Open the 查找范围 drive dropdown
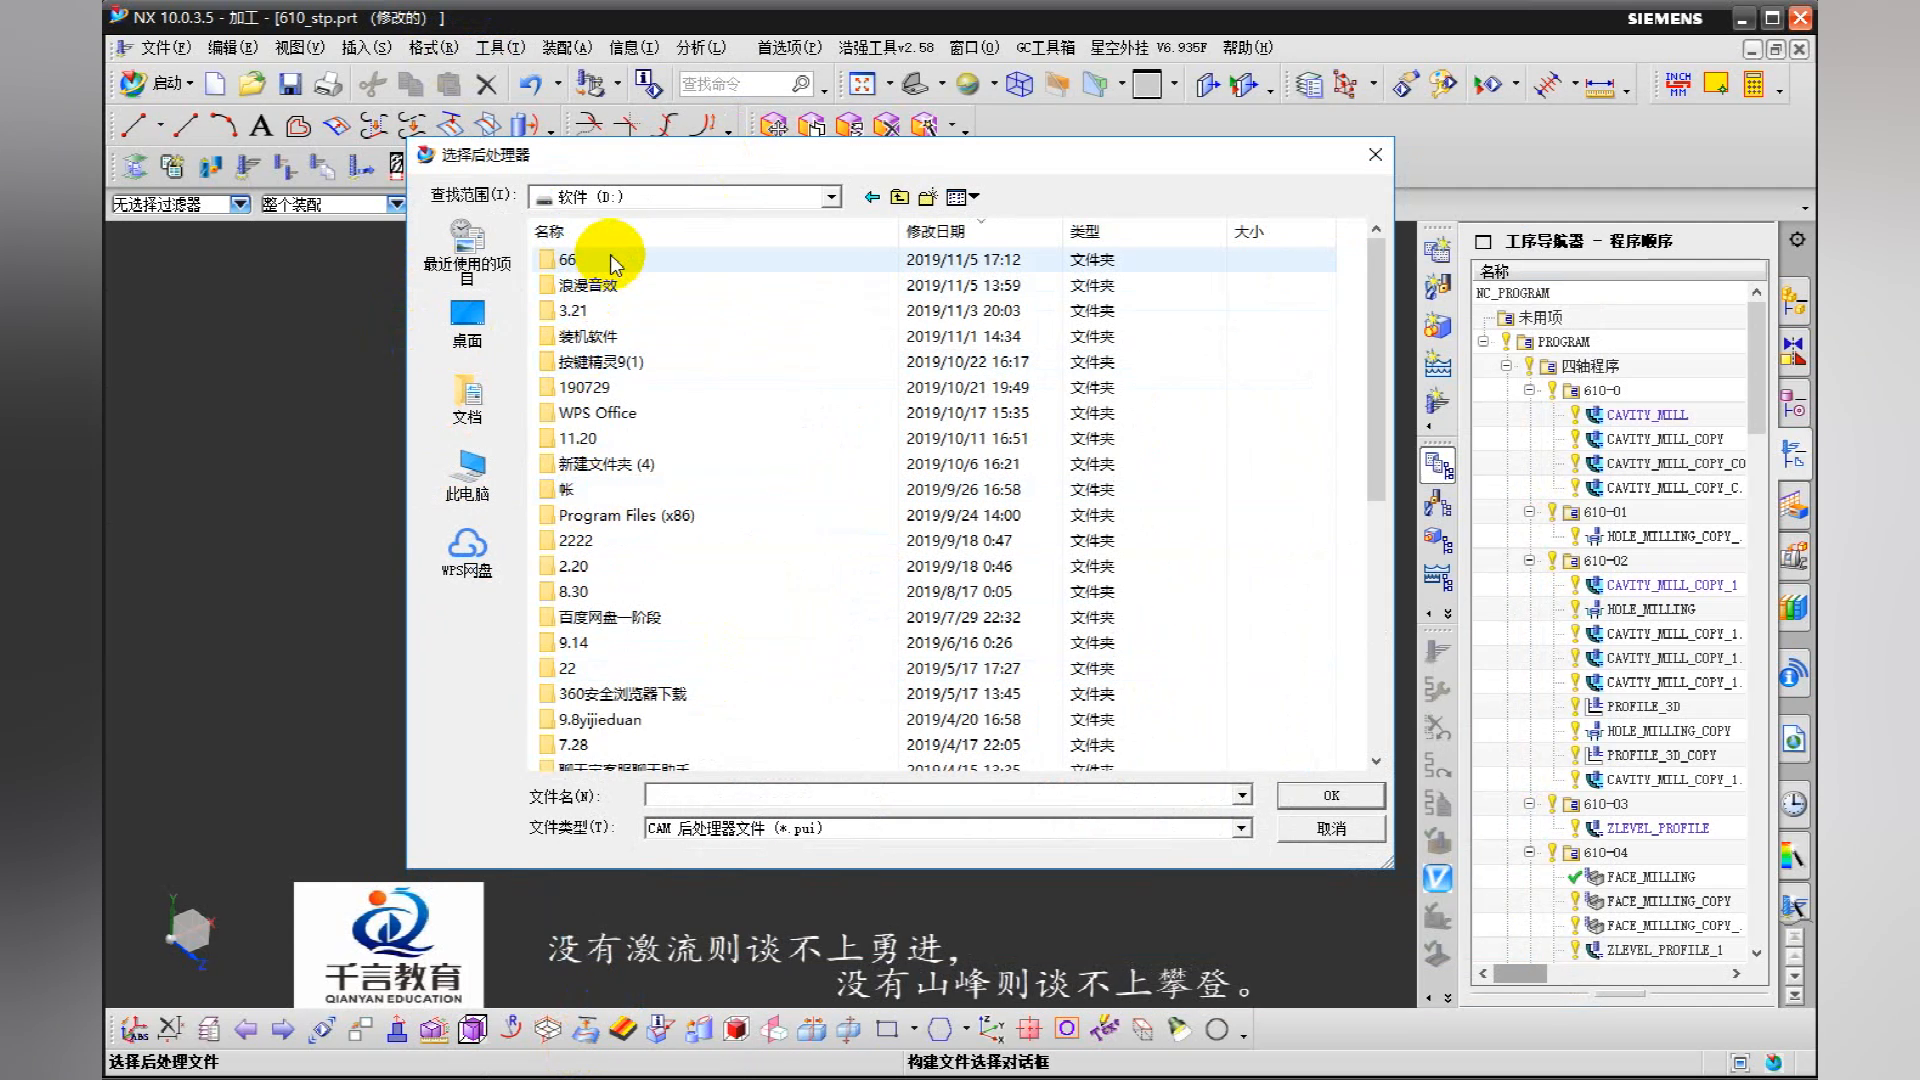 831,197
